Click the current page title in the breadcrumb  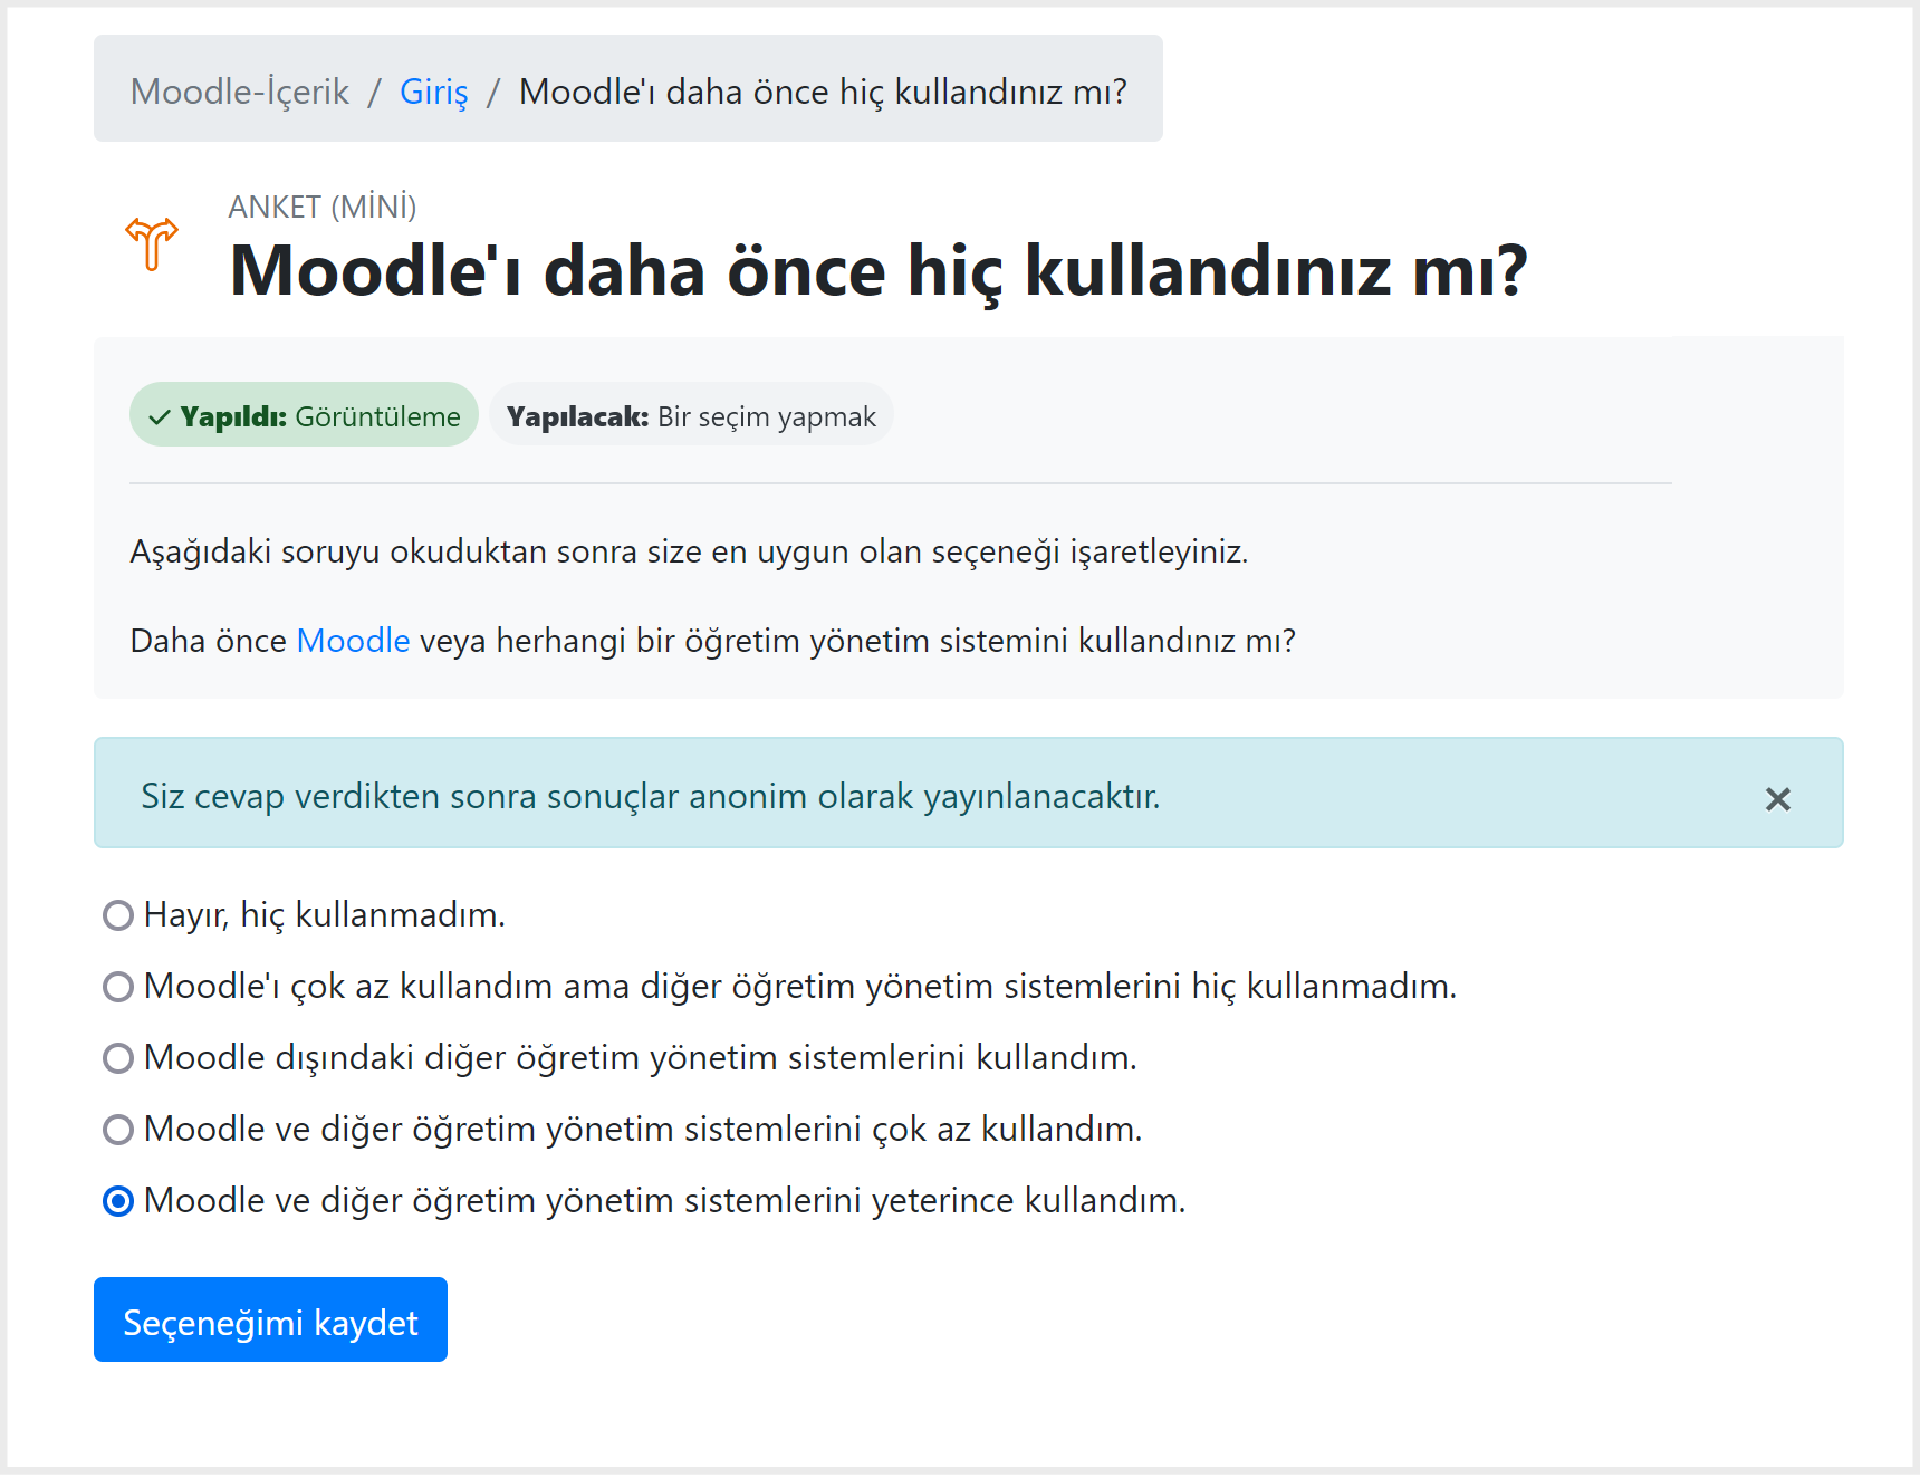click(x=822, y=91)
